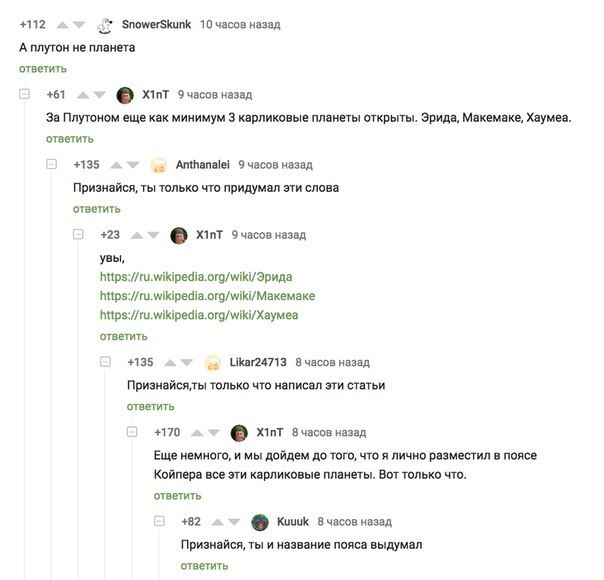The width and height of the screenshot is (604, 580).
Task: Upvote Likar24713's +135 comment
Action: click(170, 363)
